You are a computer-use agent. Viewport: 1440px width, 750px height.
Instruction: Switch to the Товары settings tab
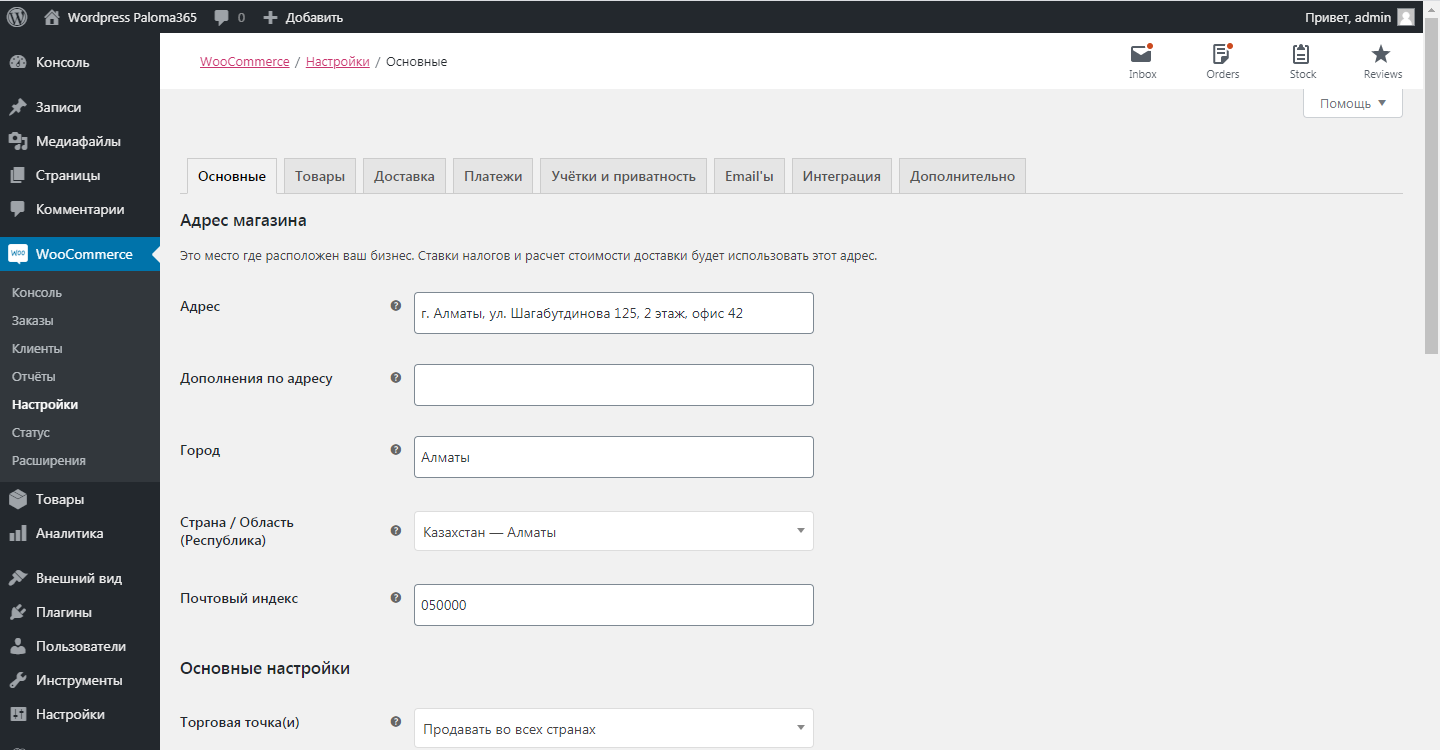pyautogui.click(x=320, y=176)
